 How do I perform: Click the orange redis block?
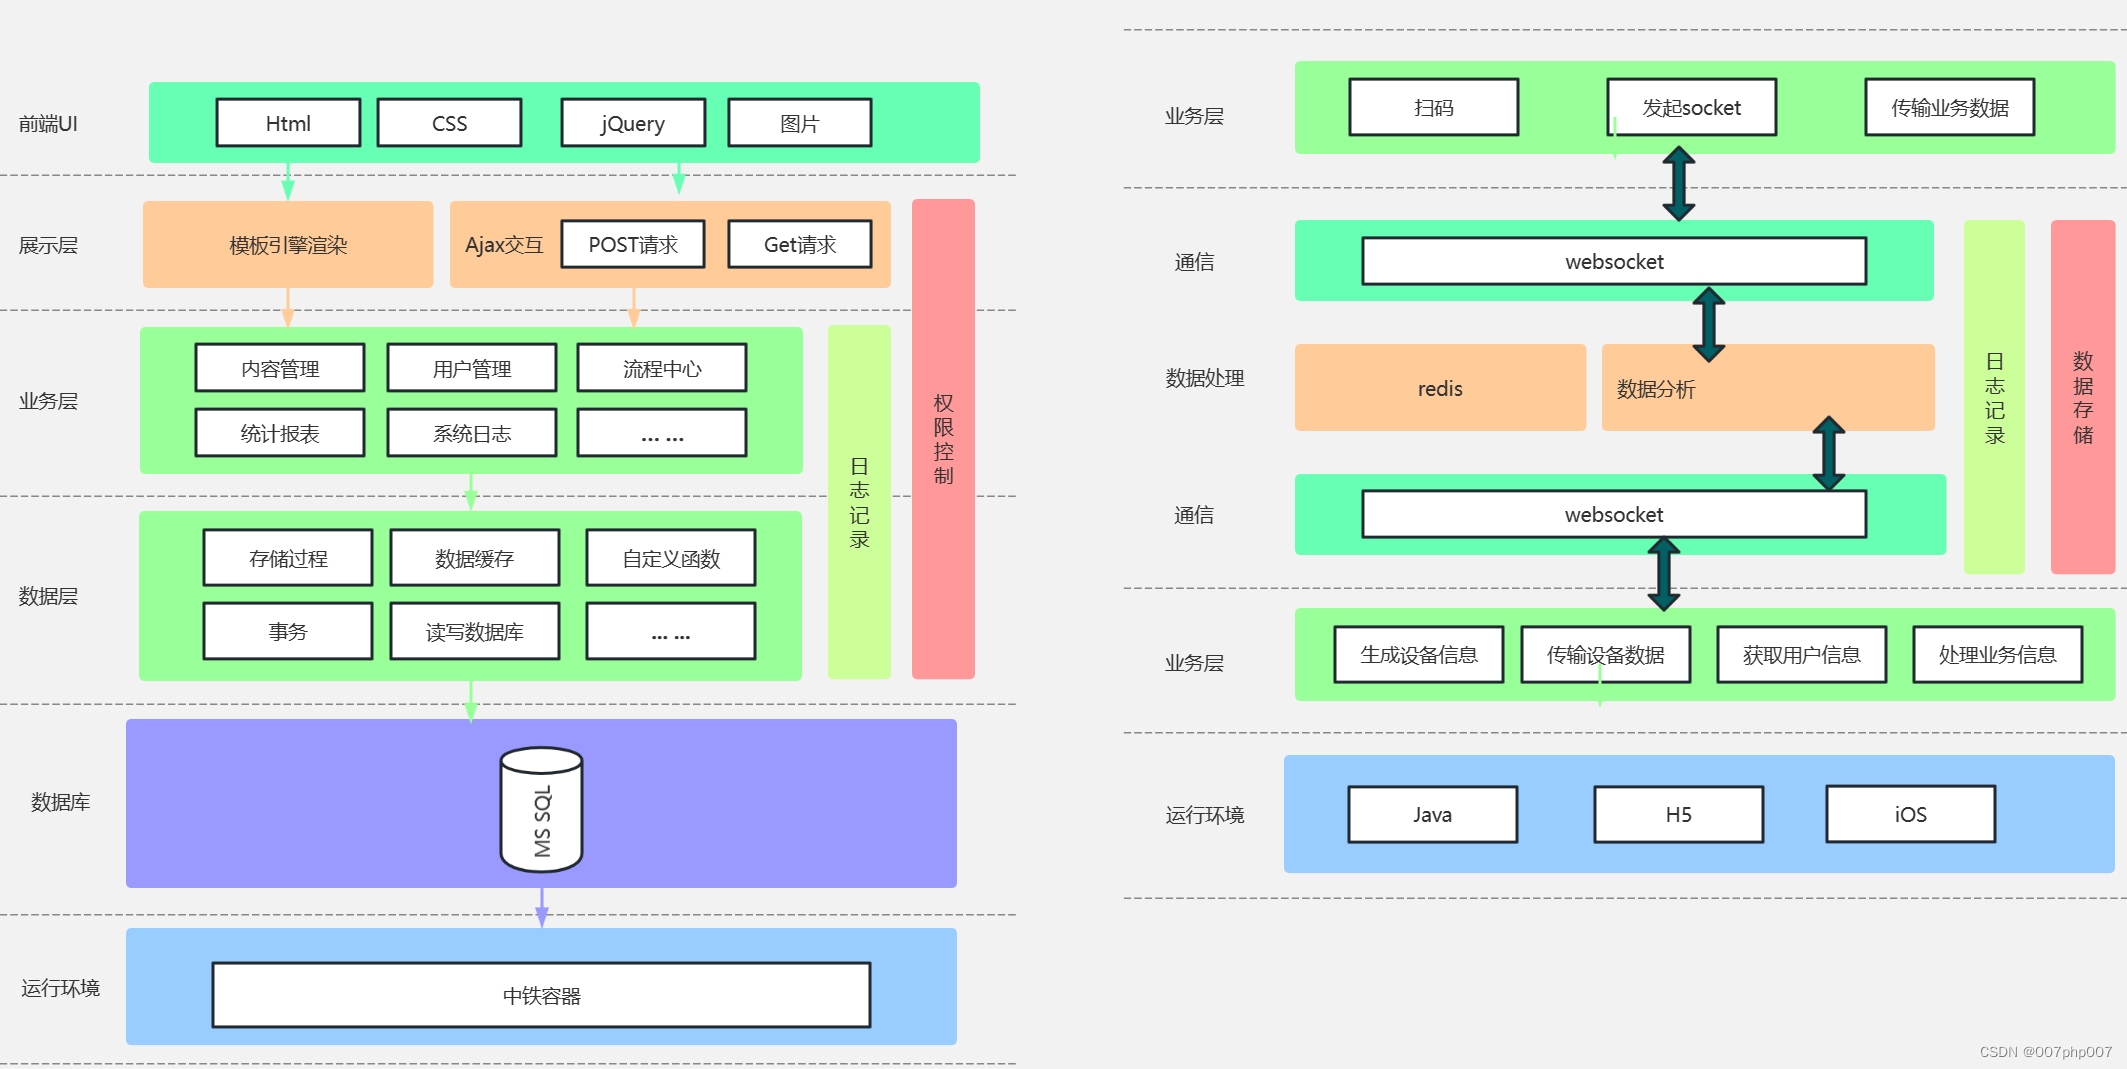pos(1440,388)
